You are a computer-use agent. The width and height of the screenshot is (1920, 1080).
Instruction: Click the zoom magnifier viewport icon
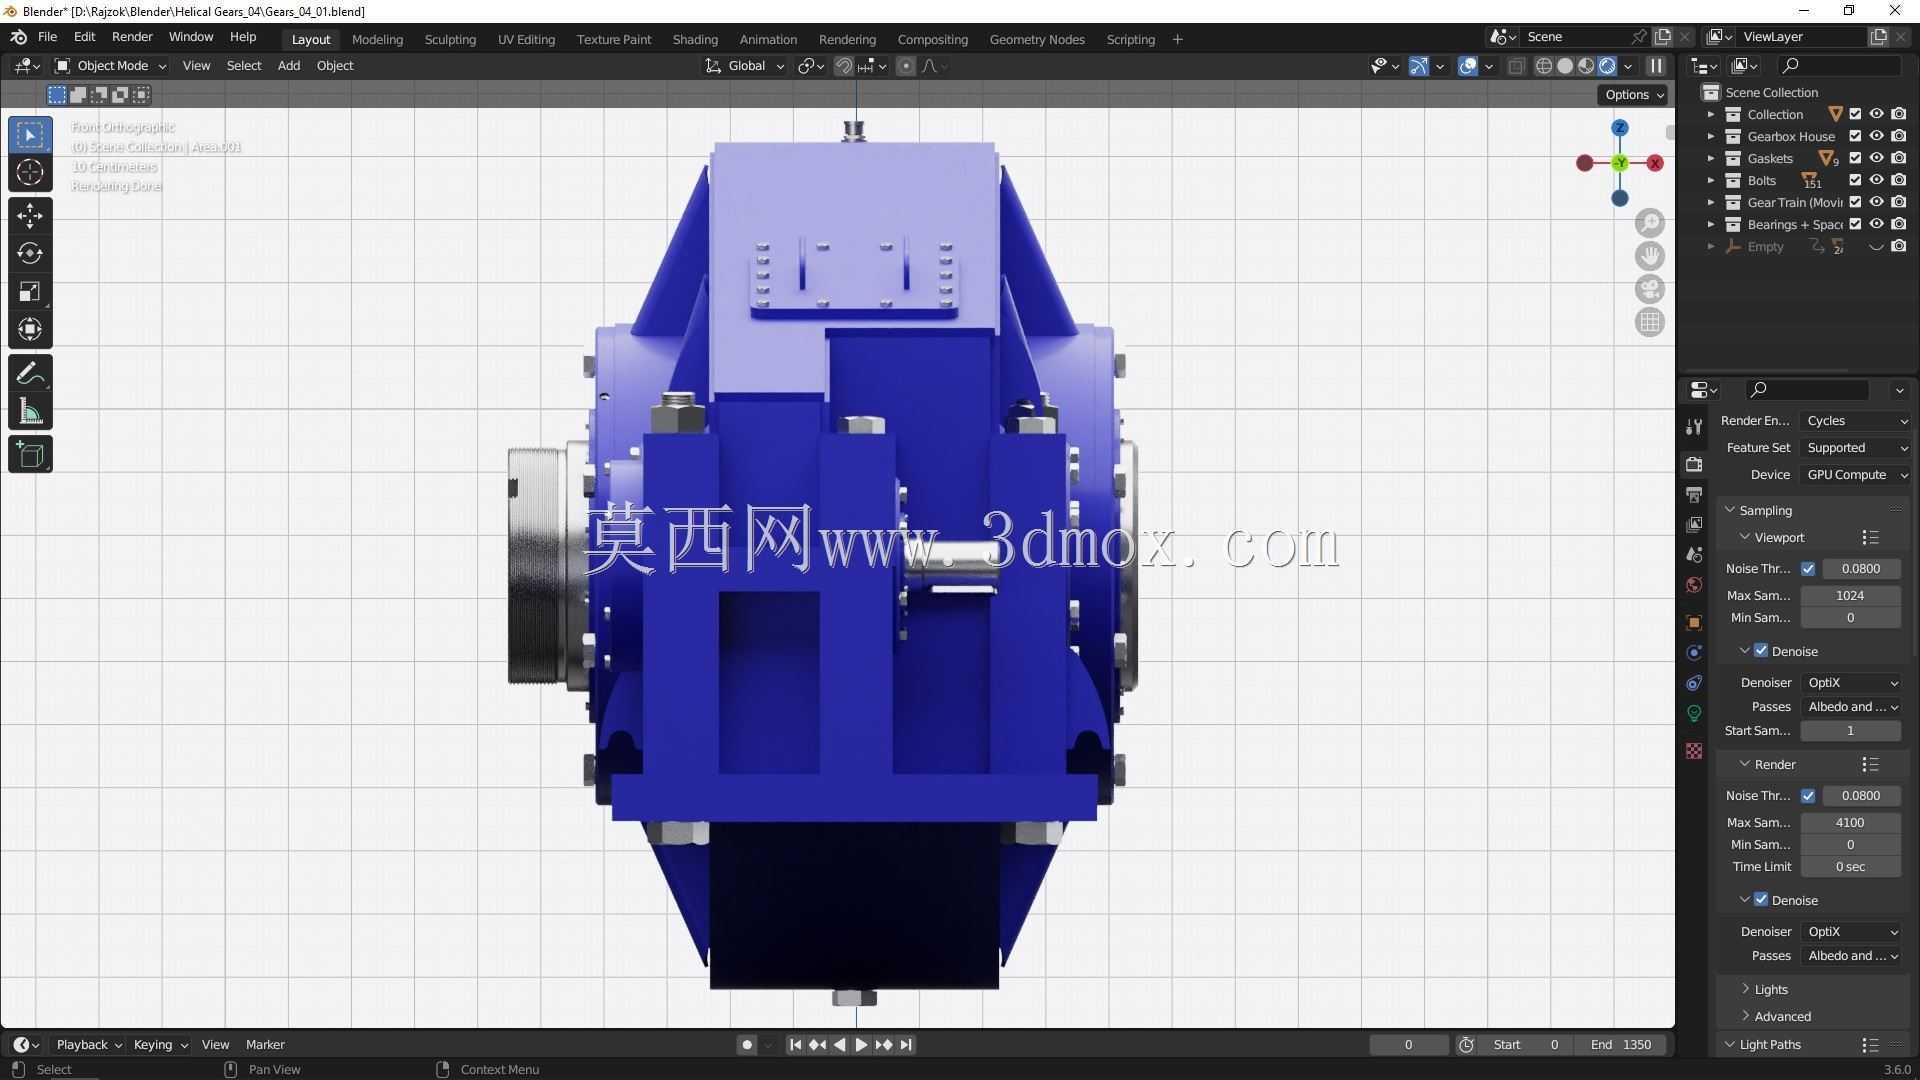pos(1650,223)
